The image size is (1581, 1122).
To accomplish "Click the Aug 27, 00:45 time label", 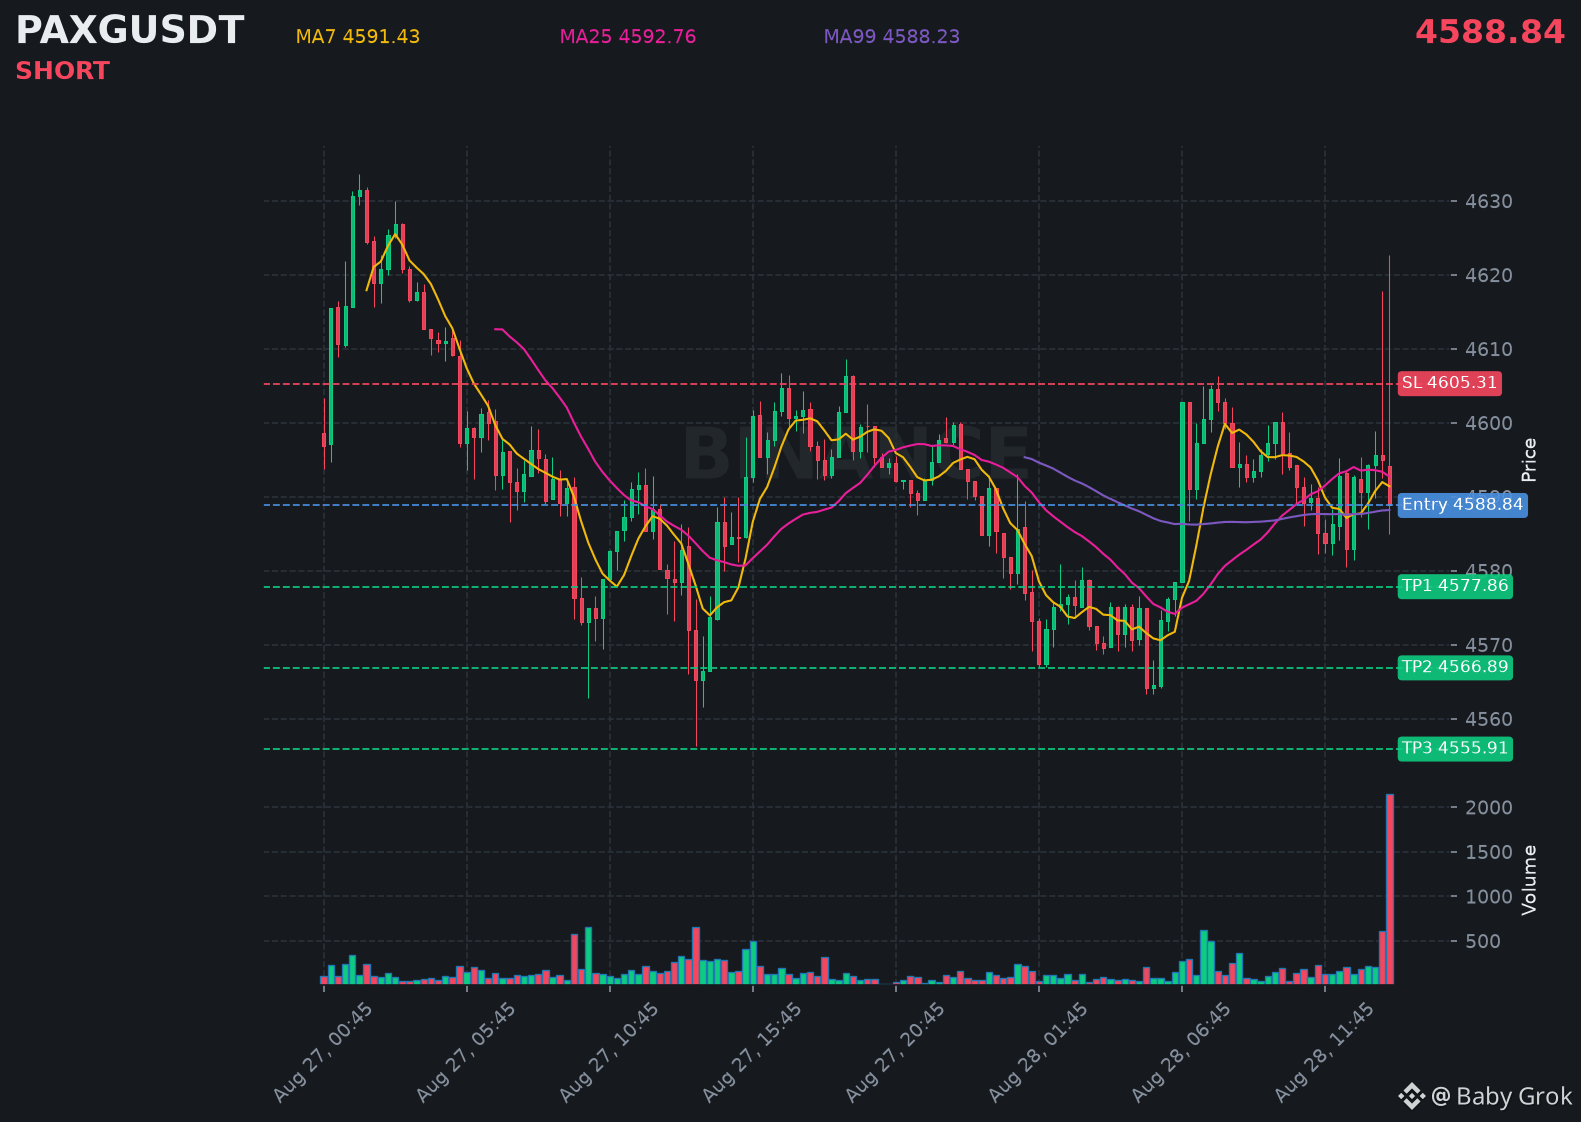I will click(x=323, y=1053).
